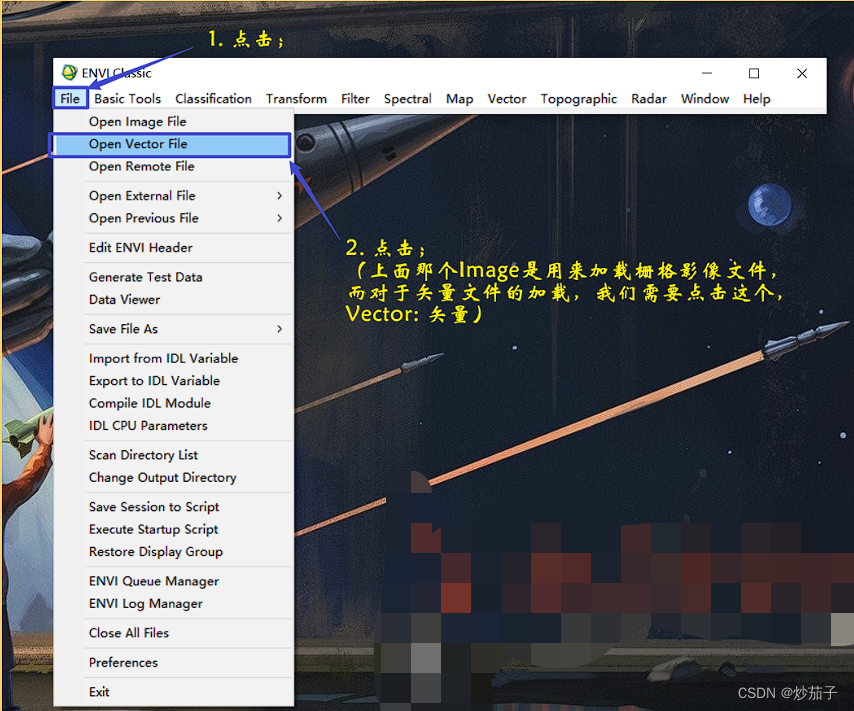Select Export to IDL Variable
The height and width of the screenshot is (711, 854).
coord(173,380)
